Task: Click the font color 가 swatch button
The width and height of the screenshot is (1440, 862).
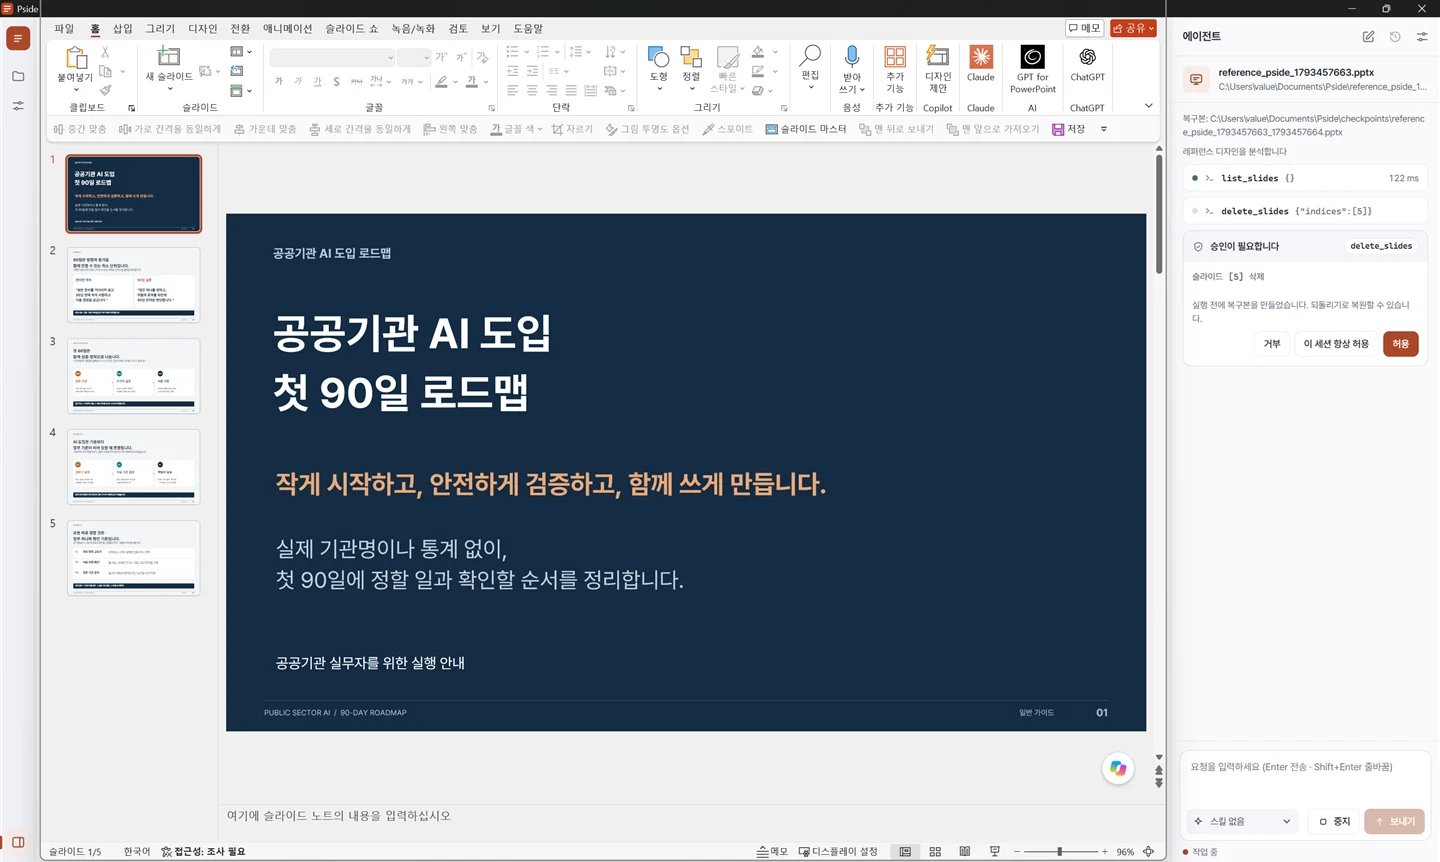Action: pos(471,82)
